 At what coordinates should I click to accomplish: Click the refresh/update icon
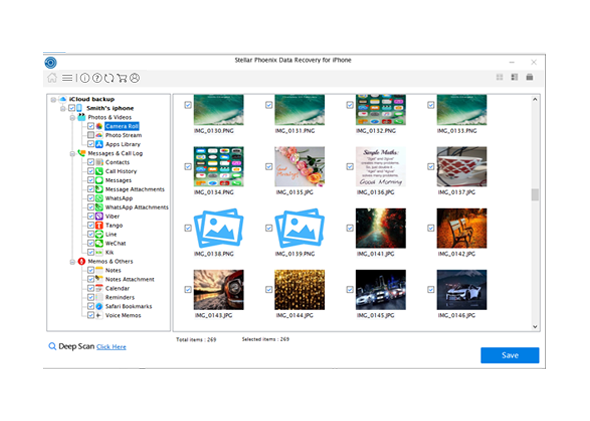[109, 78]
